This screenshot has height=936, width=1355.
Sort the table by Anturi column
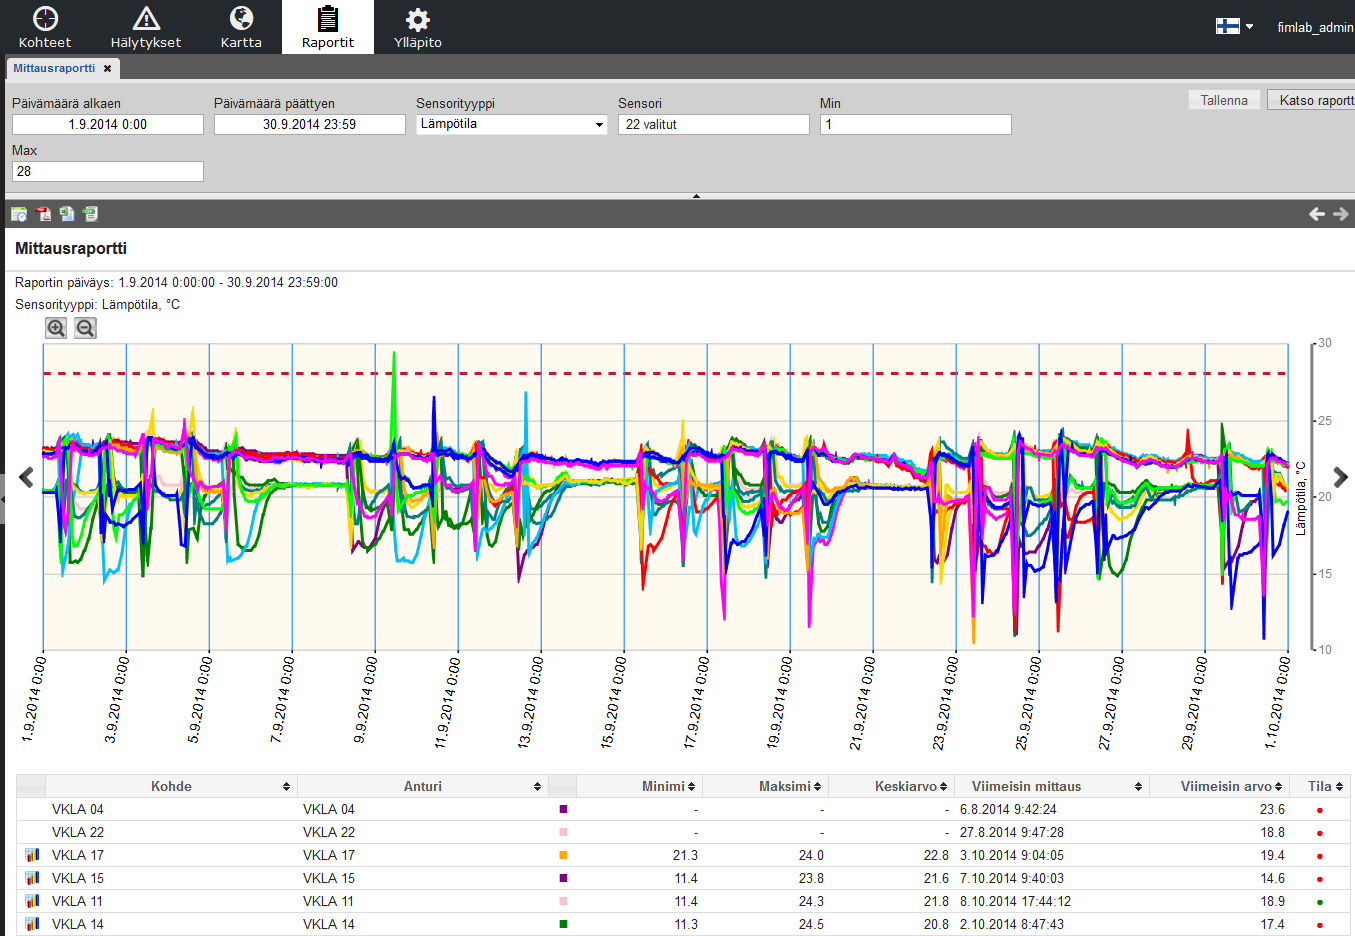click(x=423, y=786)
